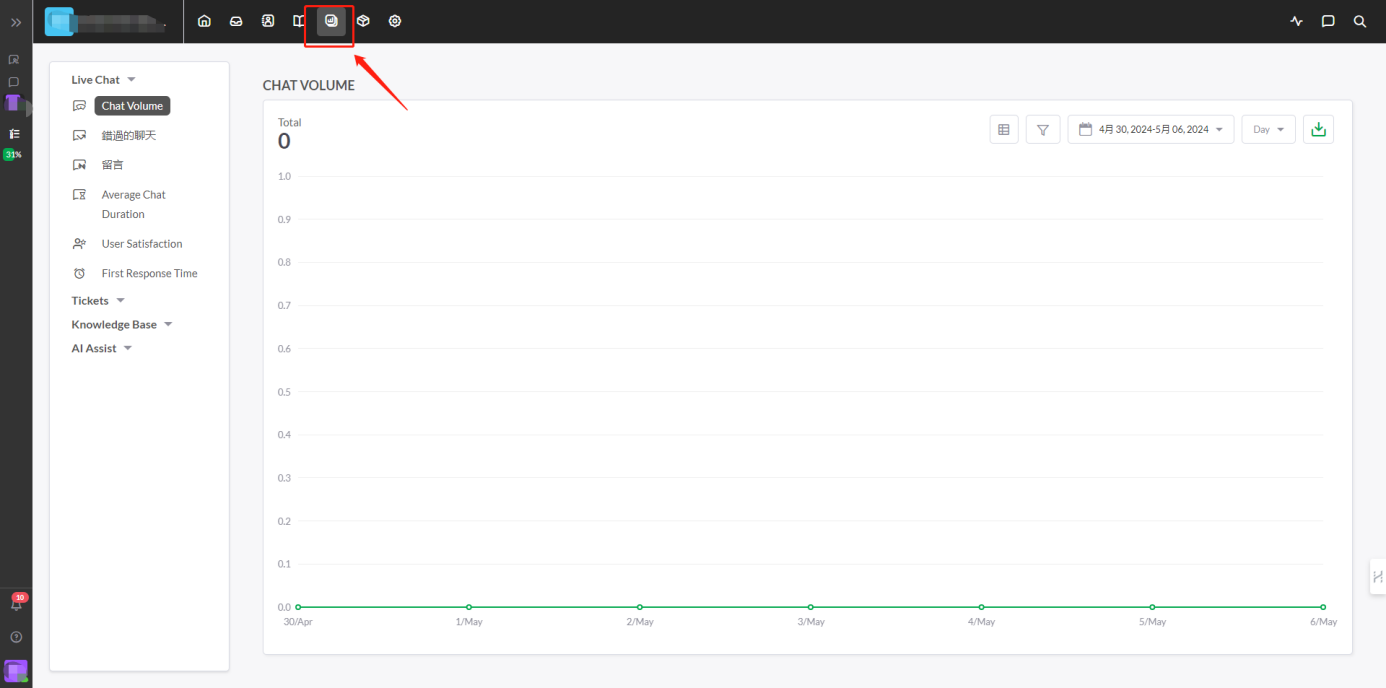Open notifications bell with 10 badge
The image size is (1386, 688).
[16, 603]
